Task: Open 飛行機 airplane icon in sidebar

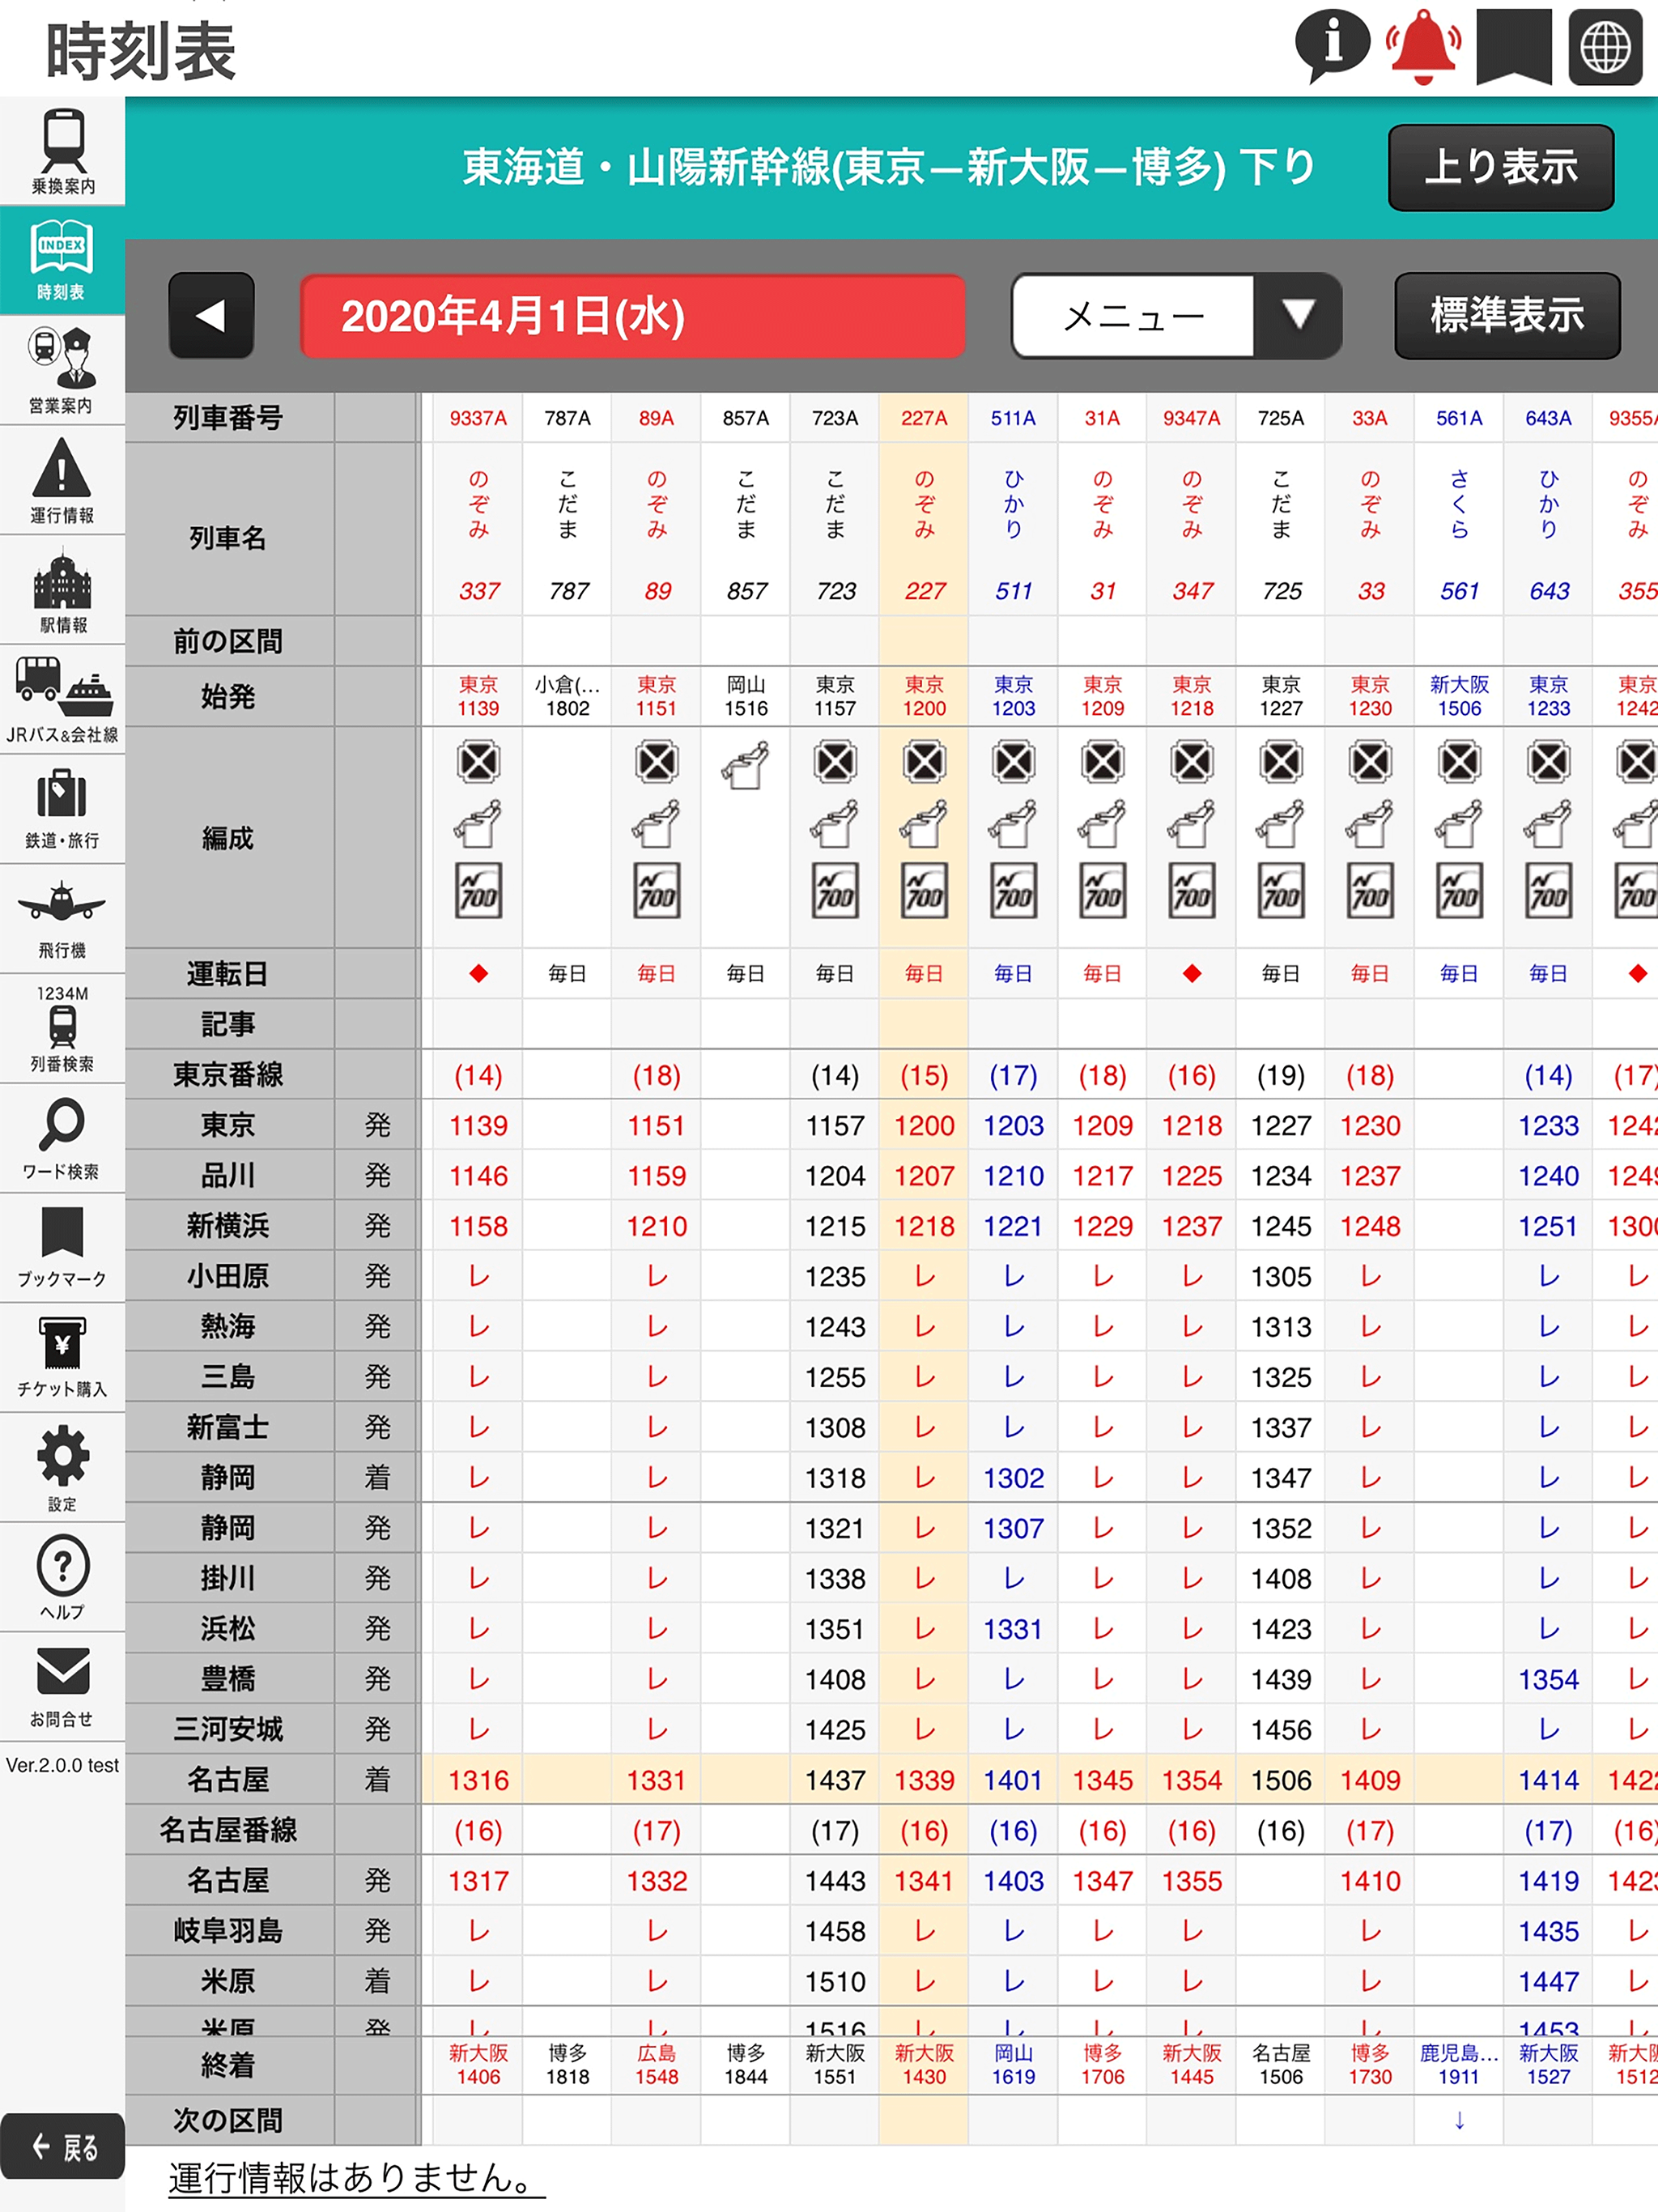Action: tap(62, 918)
